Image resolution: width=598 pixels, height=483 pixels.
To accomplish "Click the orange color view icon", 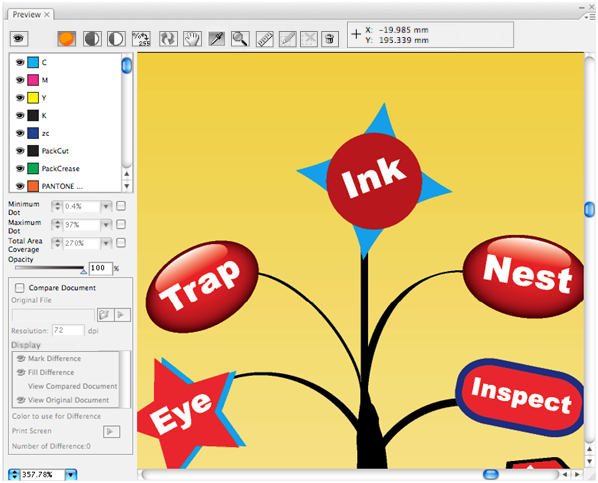I will (x=66, y=39).
